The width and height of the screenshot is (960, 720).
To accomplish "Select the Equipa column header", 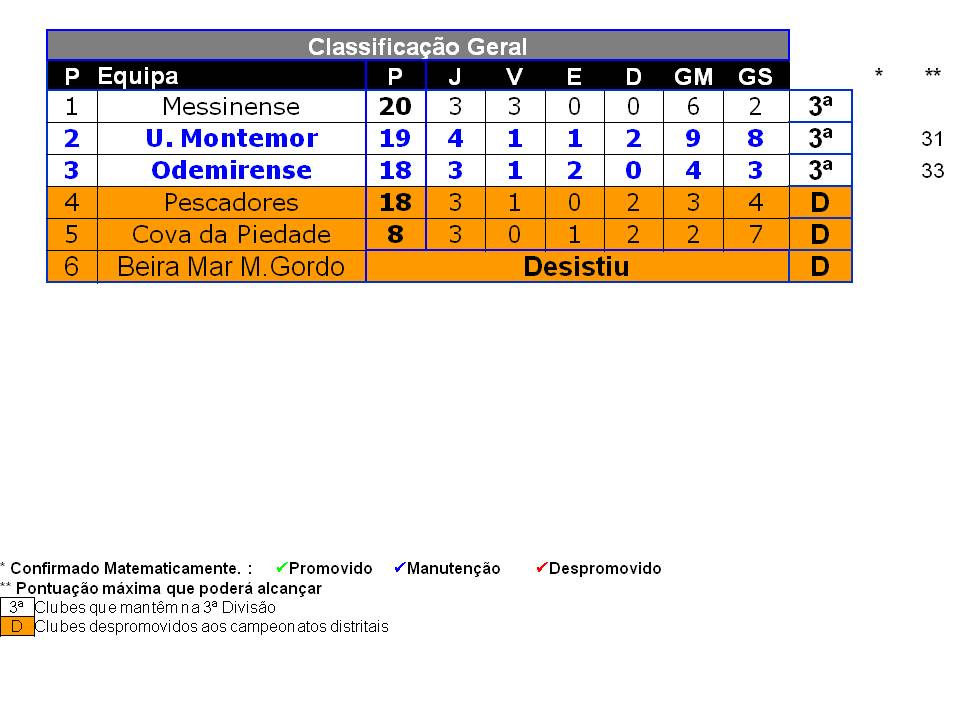I will (138, 76).
